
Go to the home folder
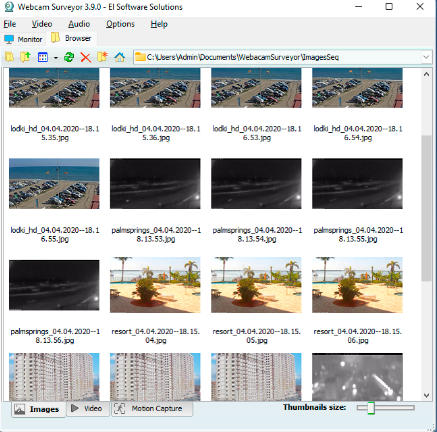click(x=119, y=57)
